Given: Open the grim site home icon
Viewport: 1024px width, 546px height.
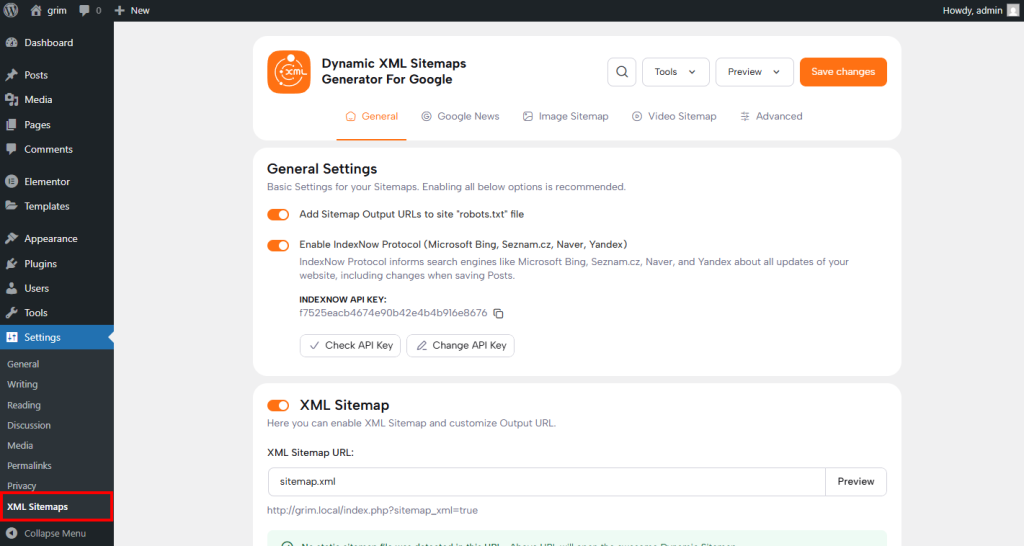Looking at the screenshot, I should 36,10.
